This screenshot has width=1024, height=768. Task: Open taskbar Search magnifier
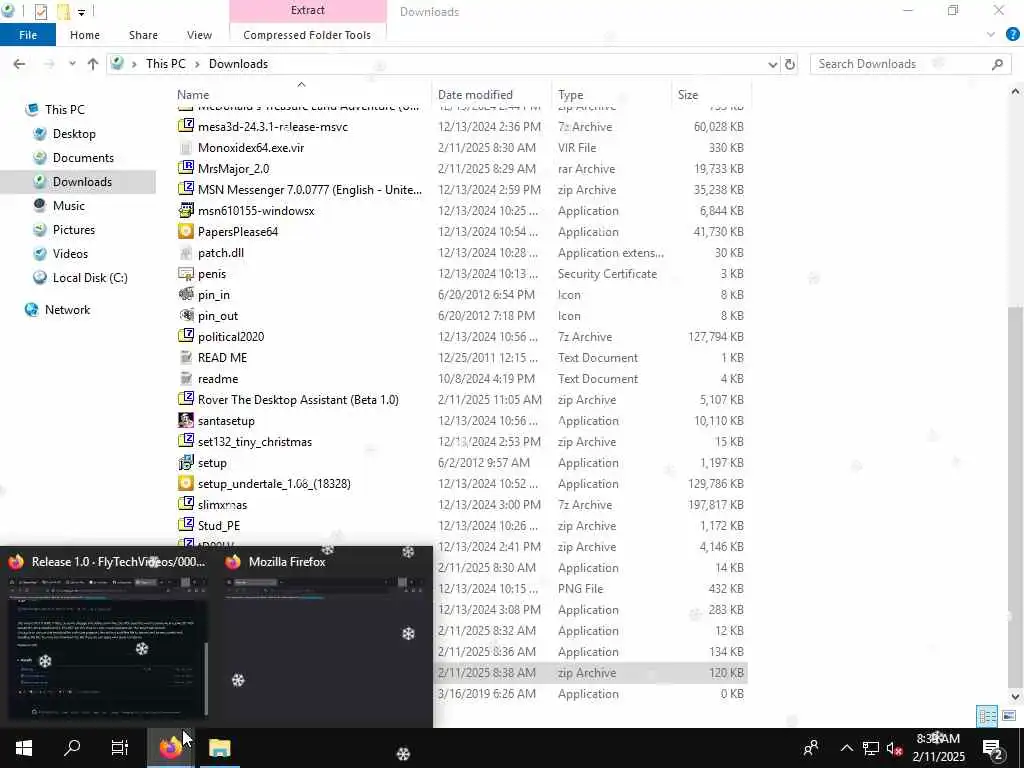(x=72, y=748)
